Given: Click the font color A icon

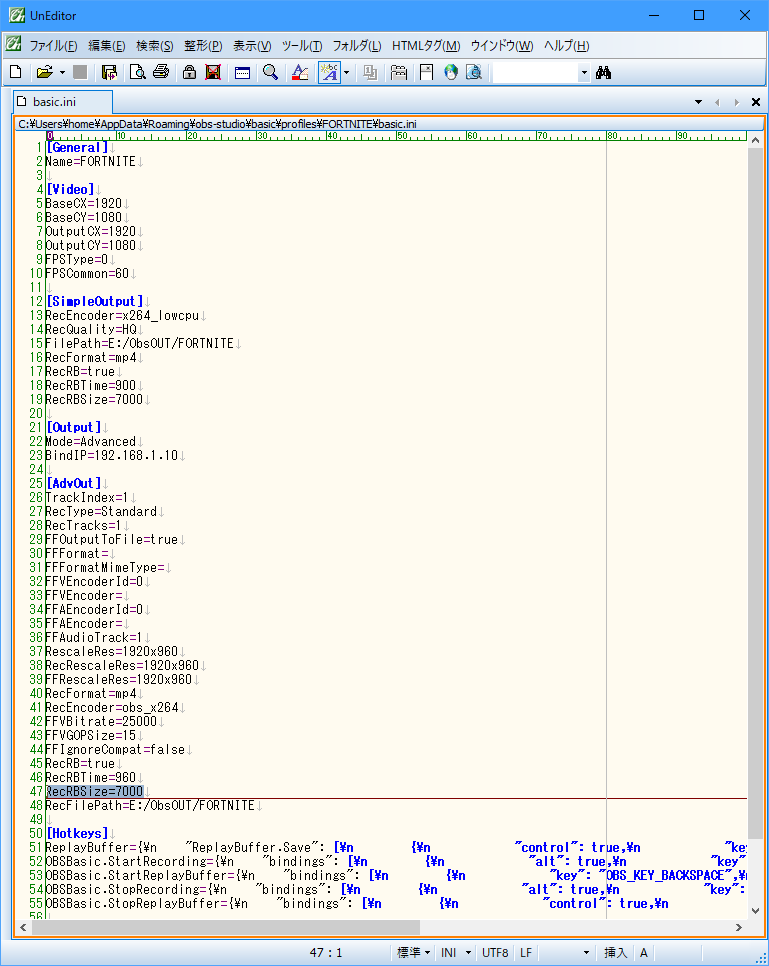Looking at the screenshot, I should [300, 72].
